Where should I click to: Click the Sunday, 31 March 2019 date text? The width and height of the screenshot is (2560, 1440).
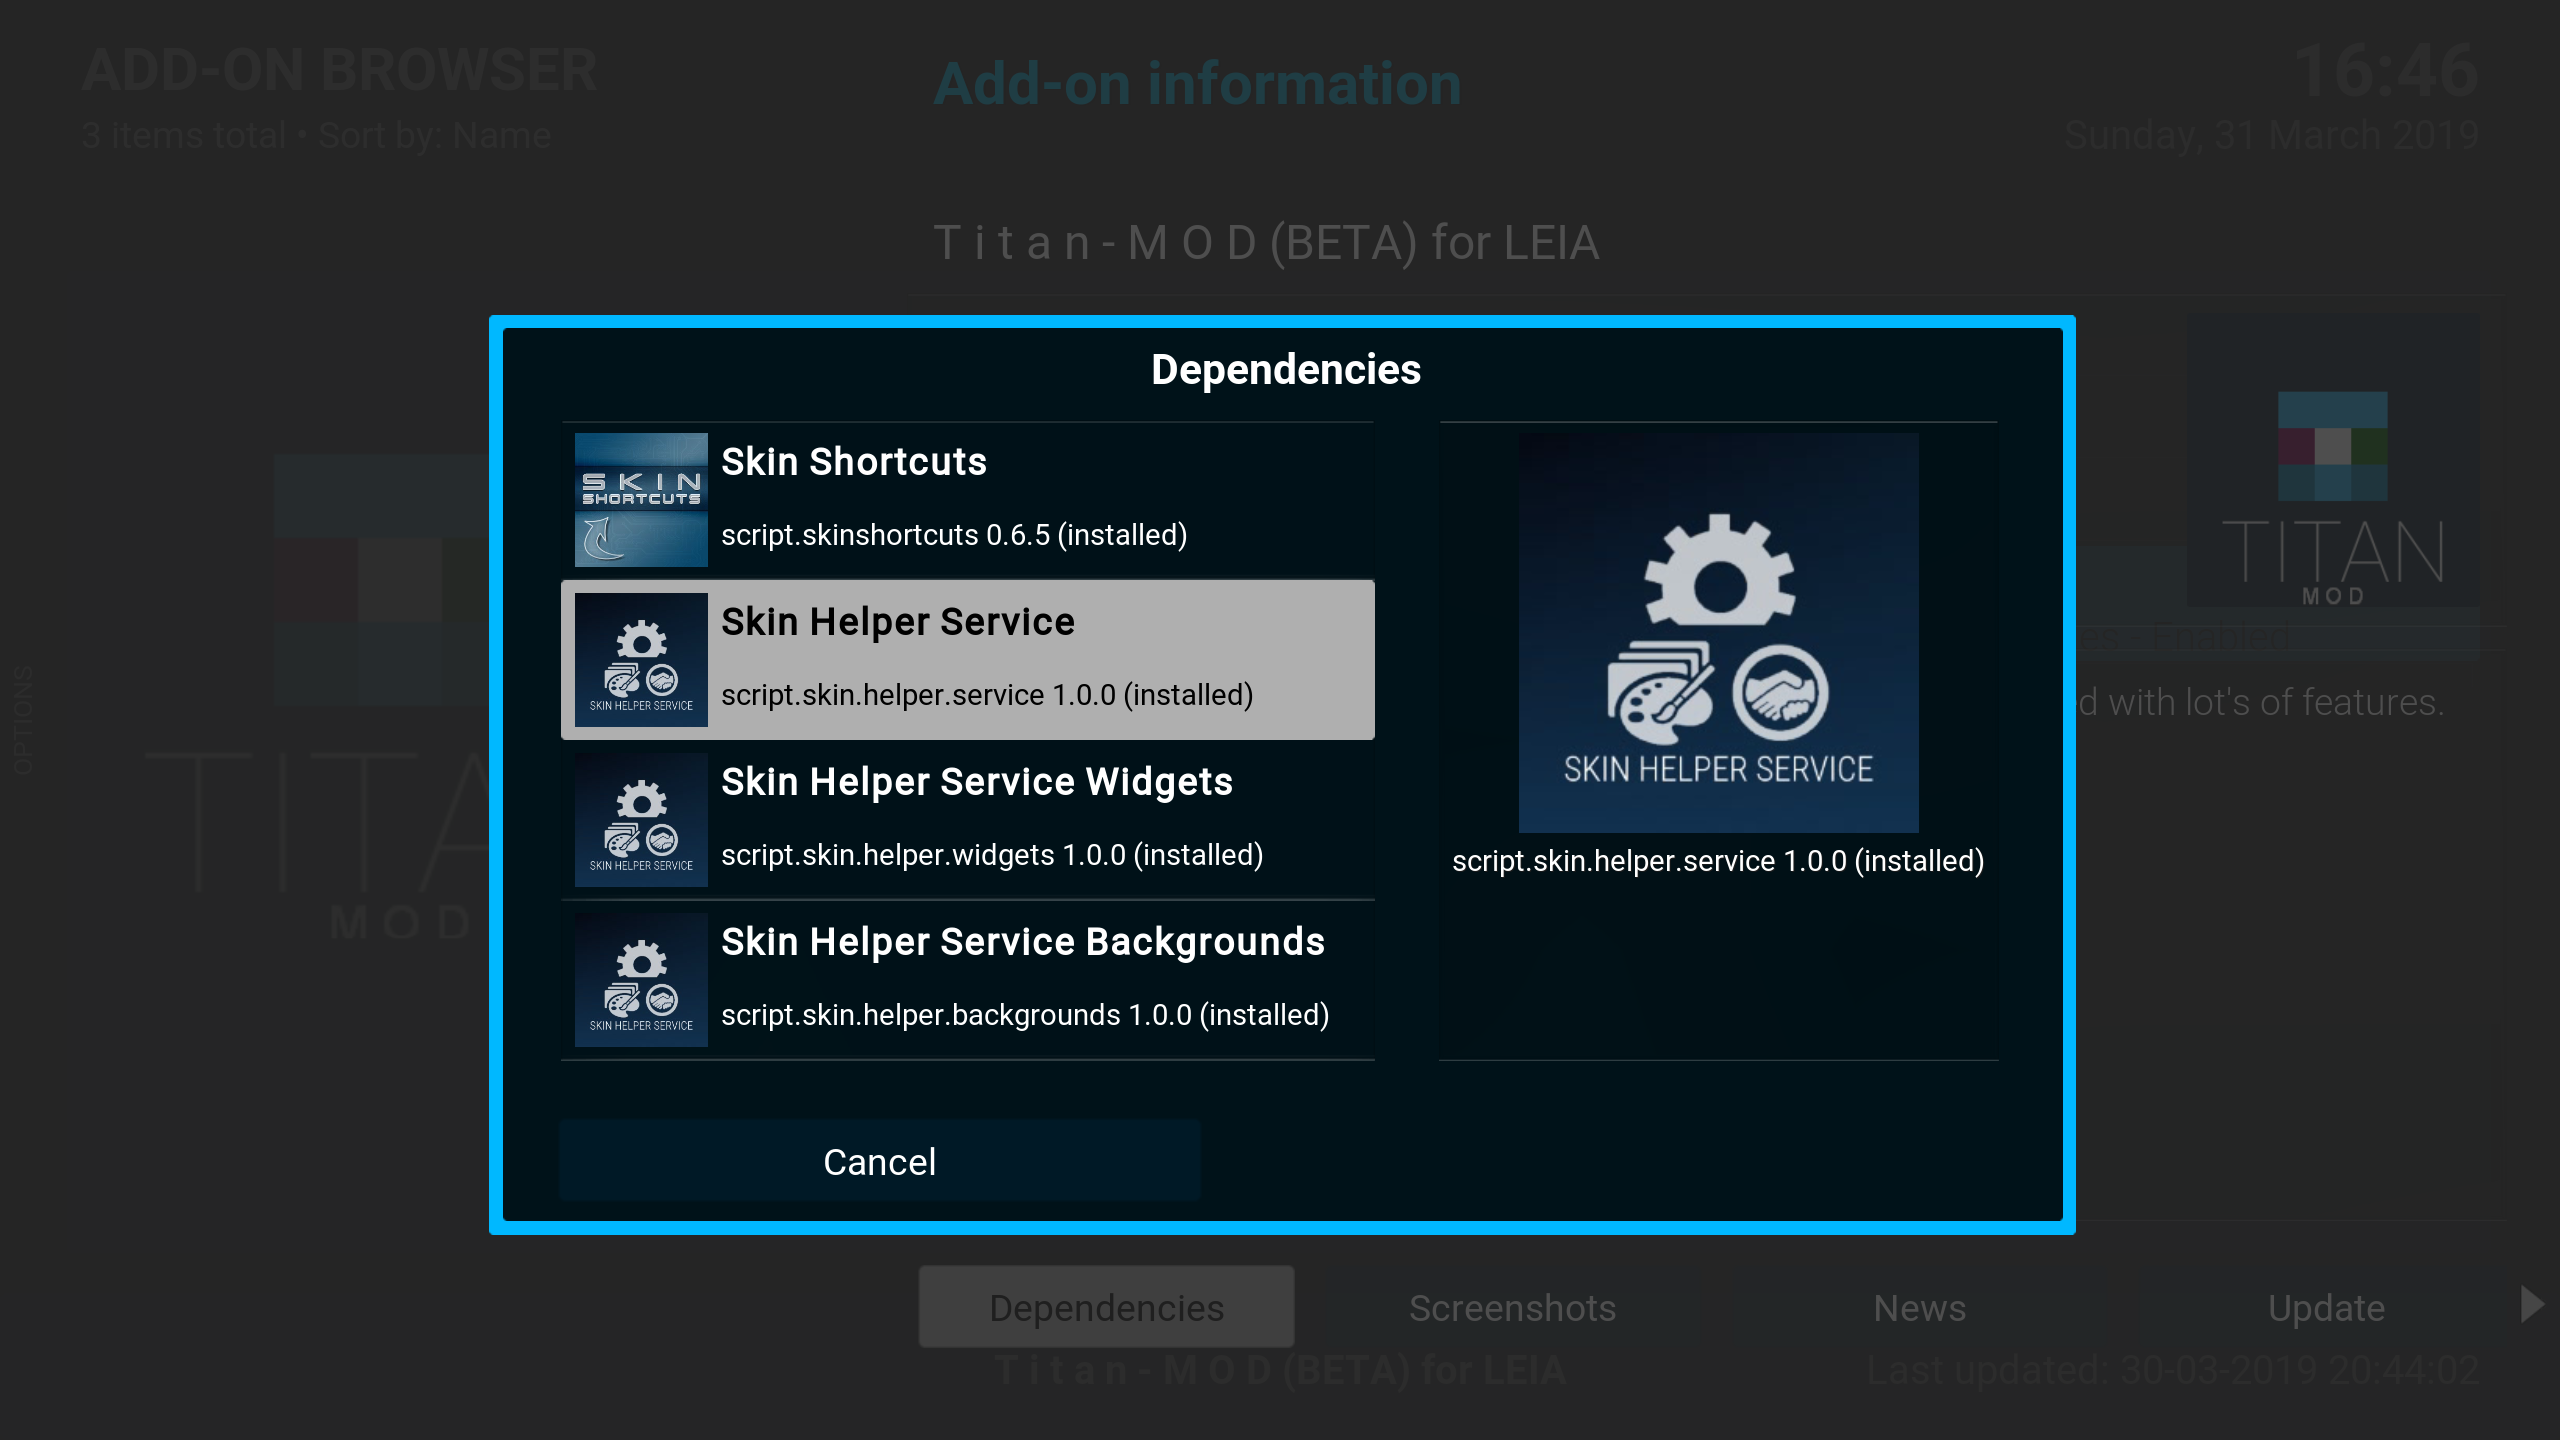point(2271,136)
